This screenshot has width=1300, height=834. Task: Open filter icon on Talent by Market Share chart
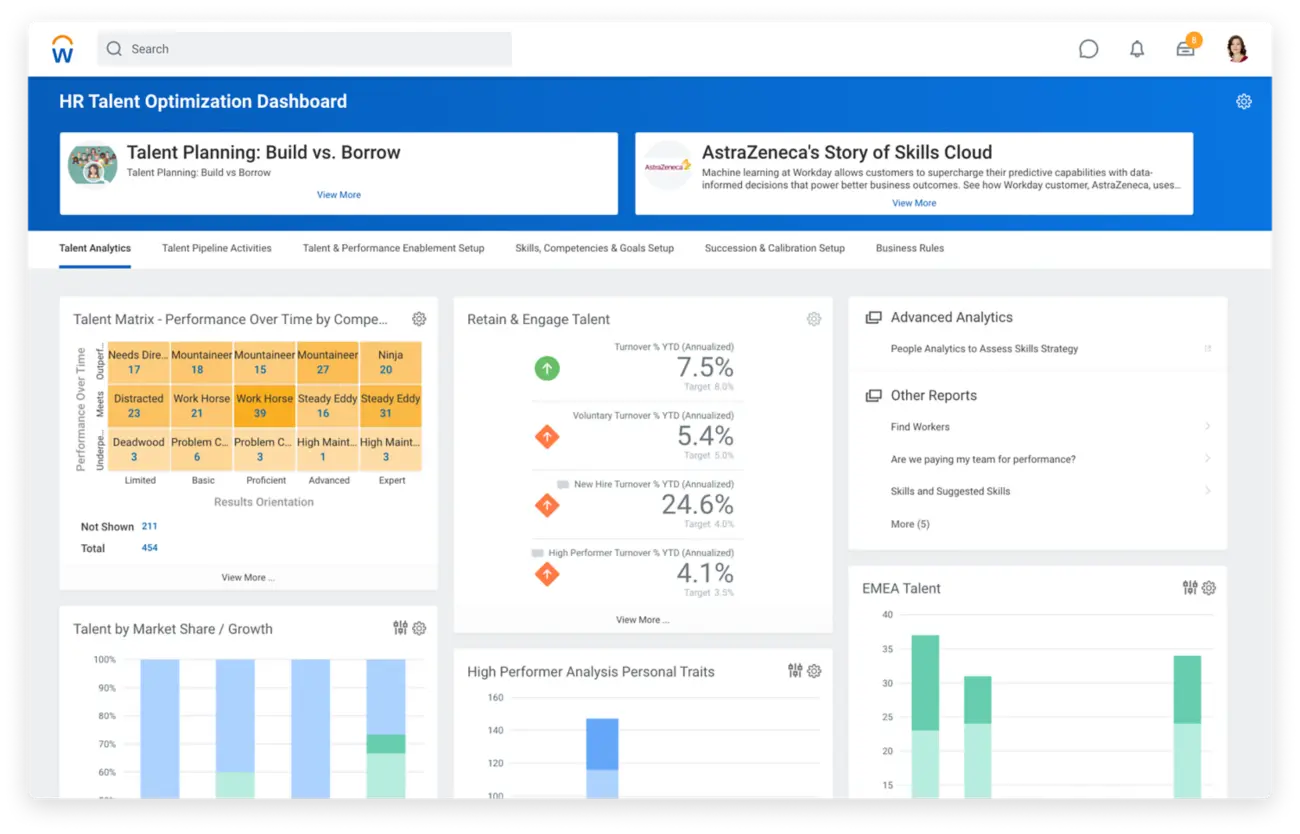(400, 628)
